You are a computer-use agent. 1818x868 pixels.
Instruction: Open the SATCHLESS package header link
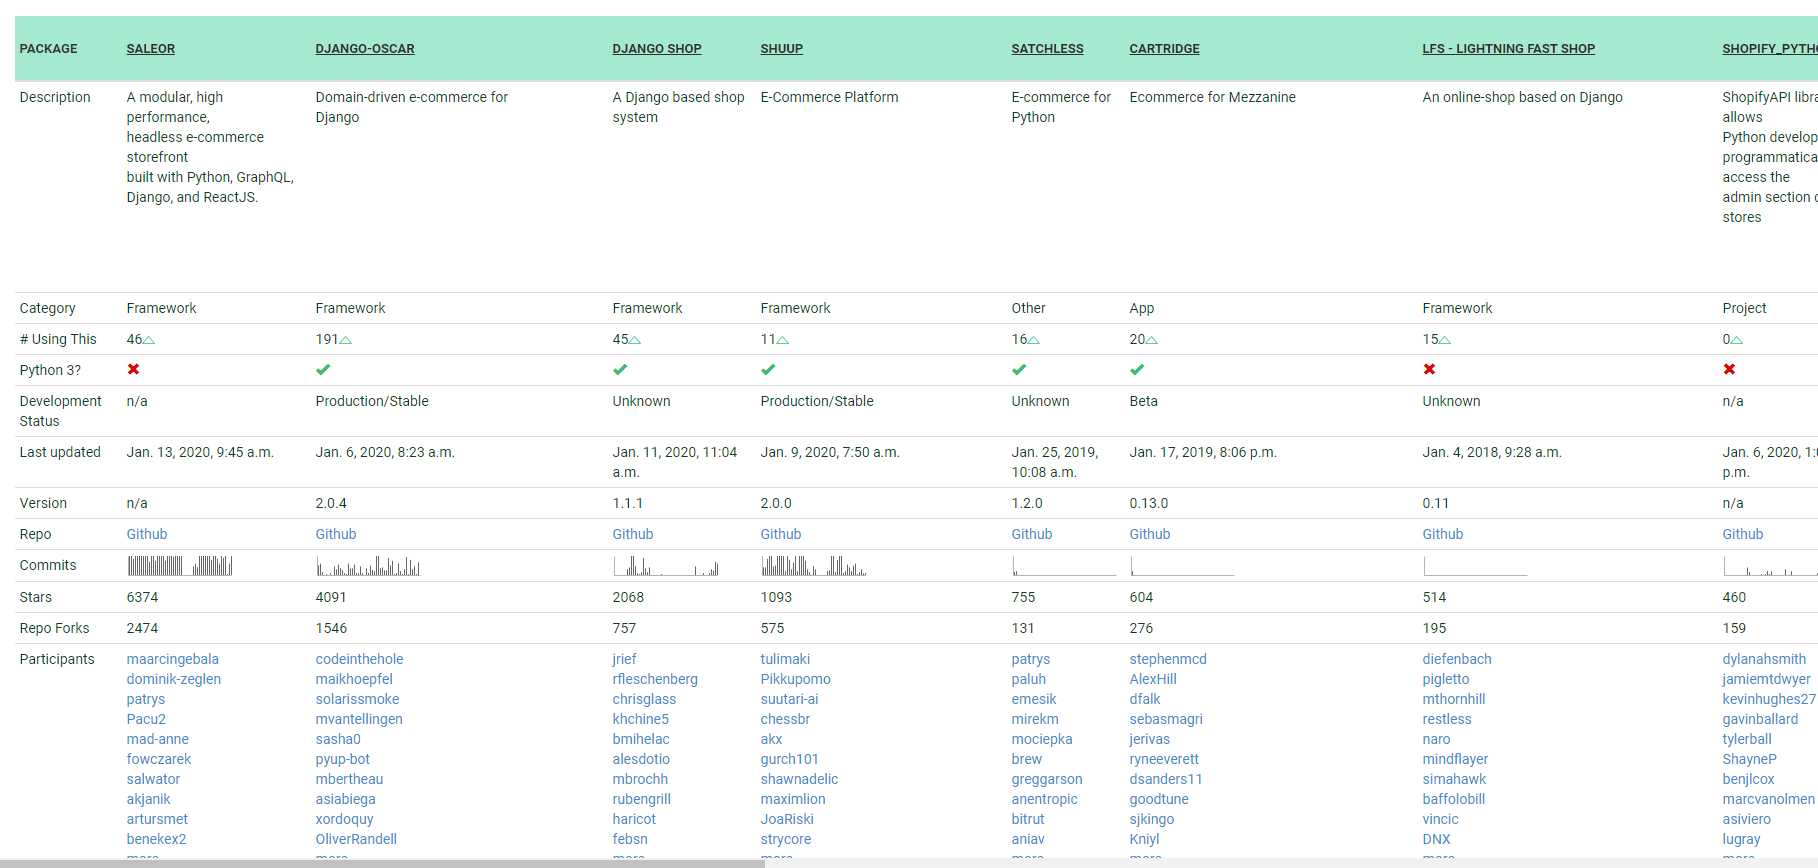1048,49
